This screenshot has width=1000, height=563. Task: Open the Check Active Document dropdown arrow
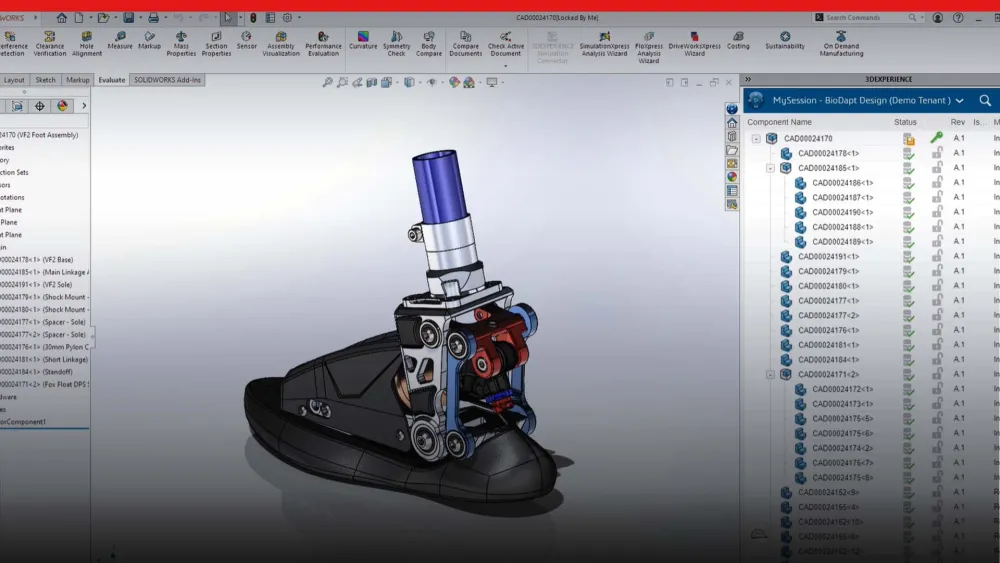[x=506, y=66]
